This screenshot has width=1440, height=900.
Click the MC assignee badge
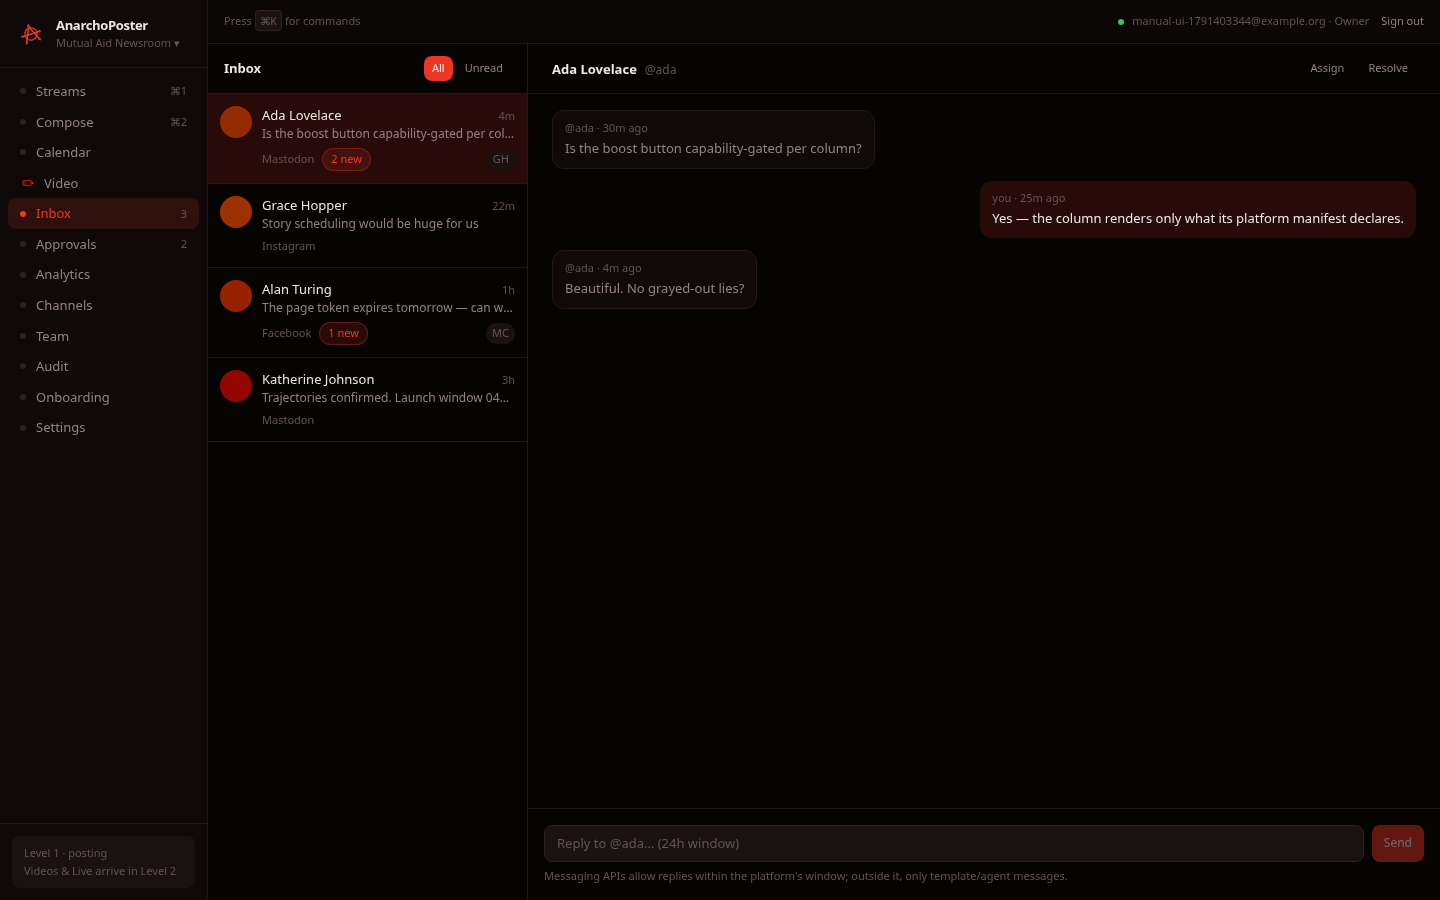[x=501, y=333]
